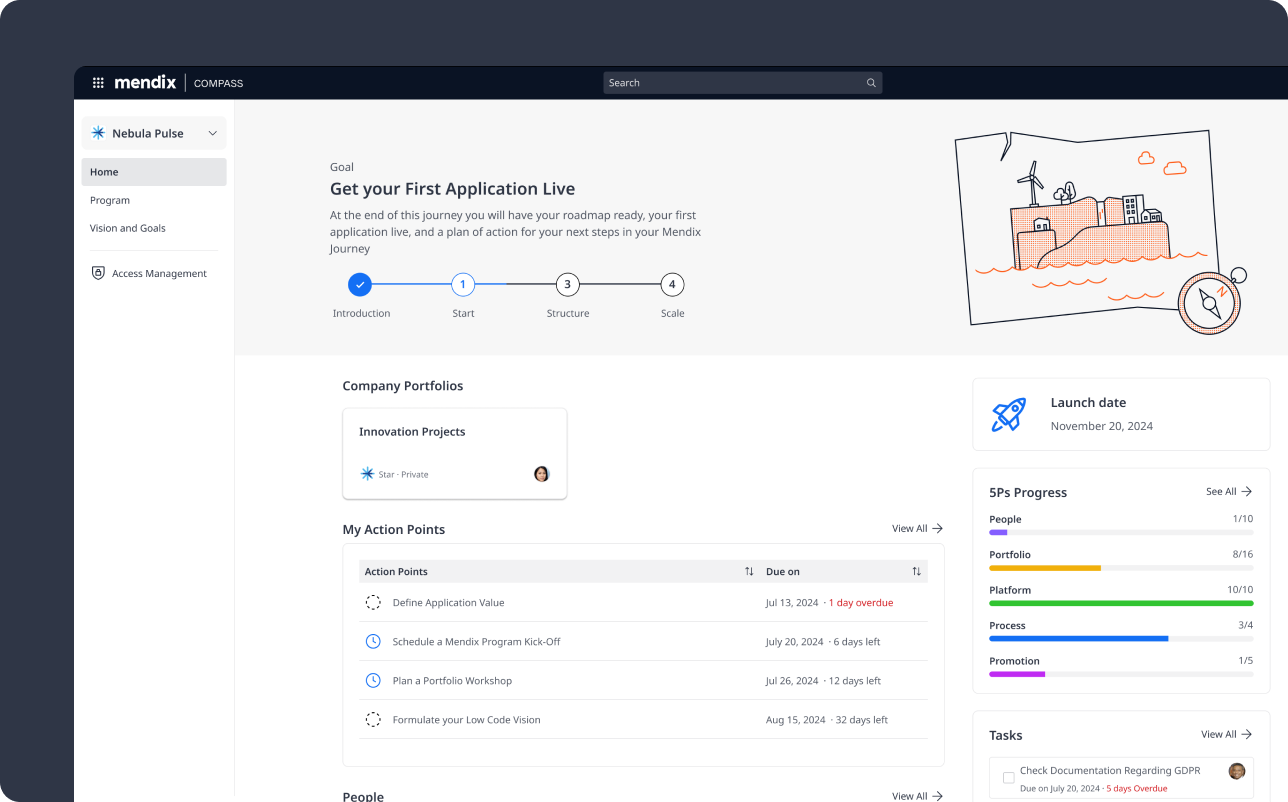1288x802 pixels.
Task: Expand the Nebula Pulse workspace dropdown
Action: pyautogui.click(x=212, y=133)
